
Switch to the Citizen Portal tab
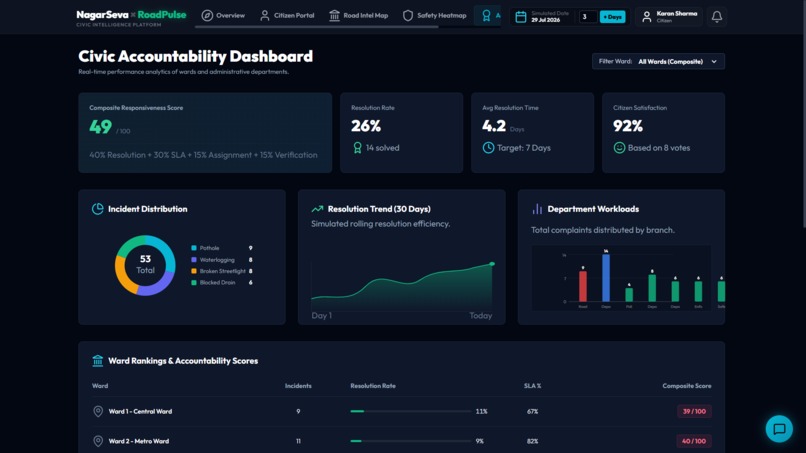(x=287, y=15)
